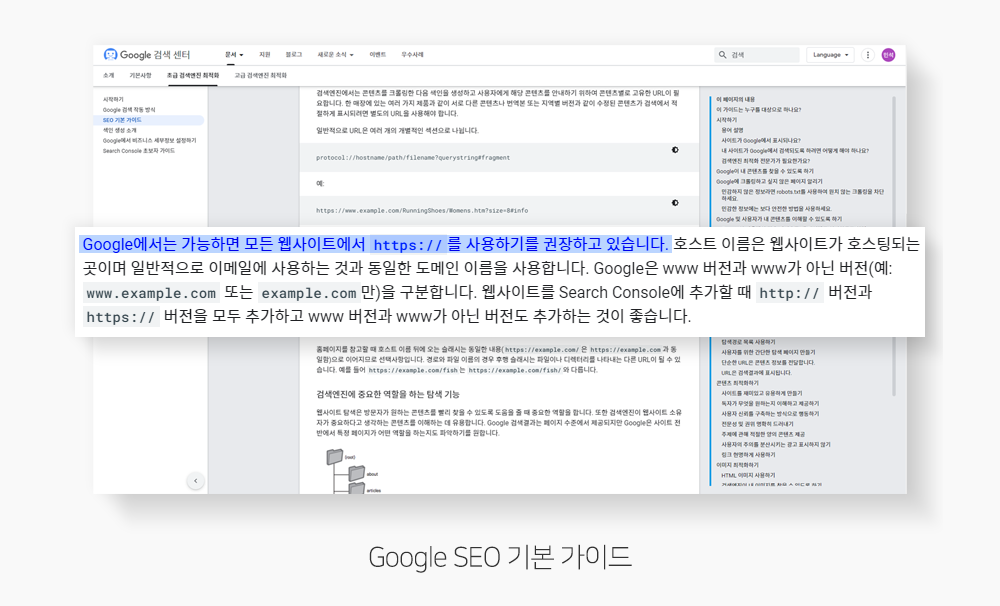Jump to Google에 크롤링하고 싶지 않은 페이지 알리기
Image resolution: width=1000 pixels, height=606 pixels.
[x=769, y=181]
